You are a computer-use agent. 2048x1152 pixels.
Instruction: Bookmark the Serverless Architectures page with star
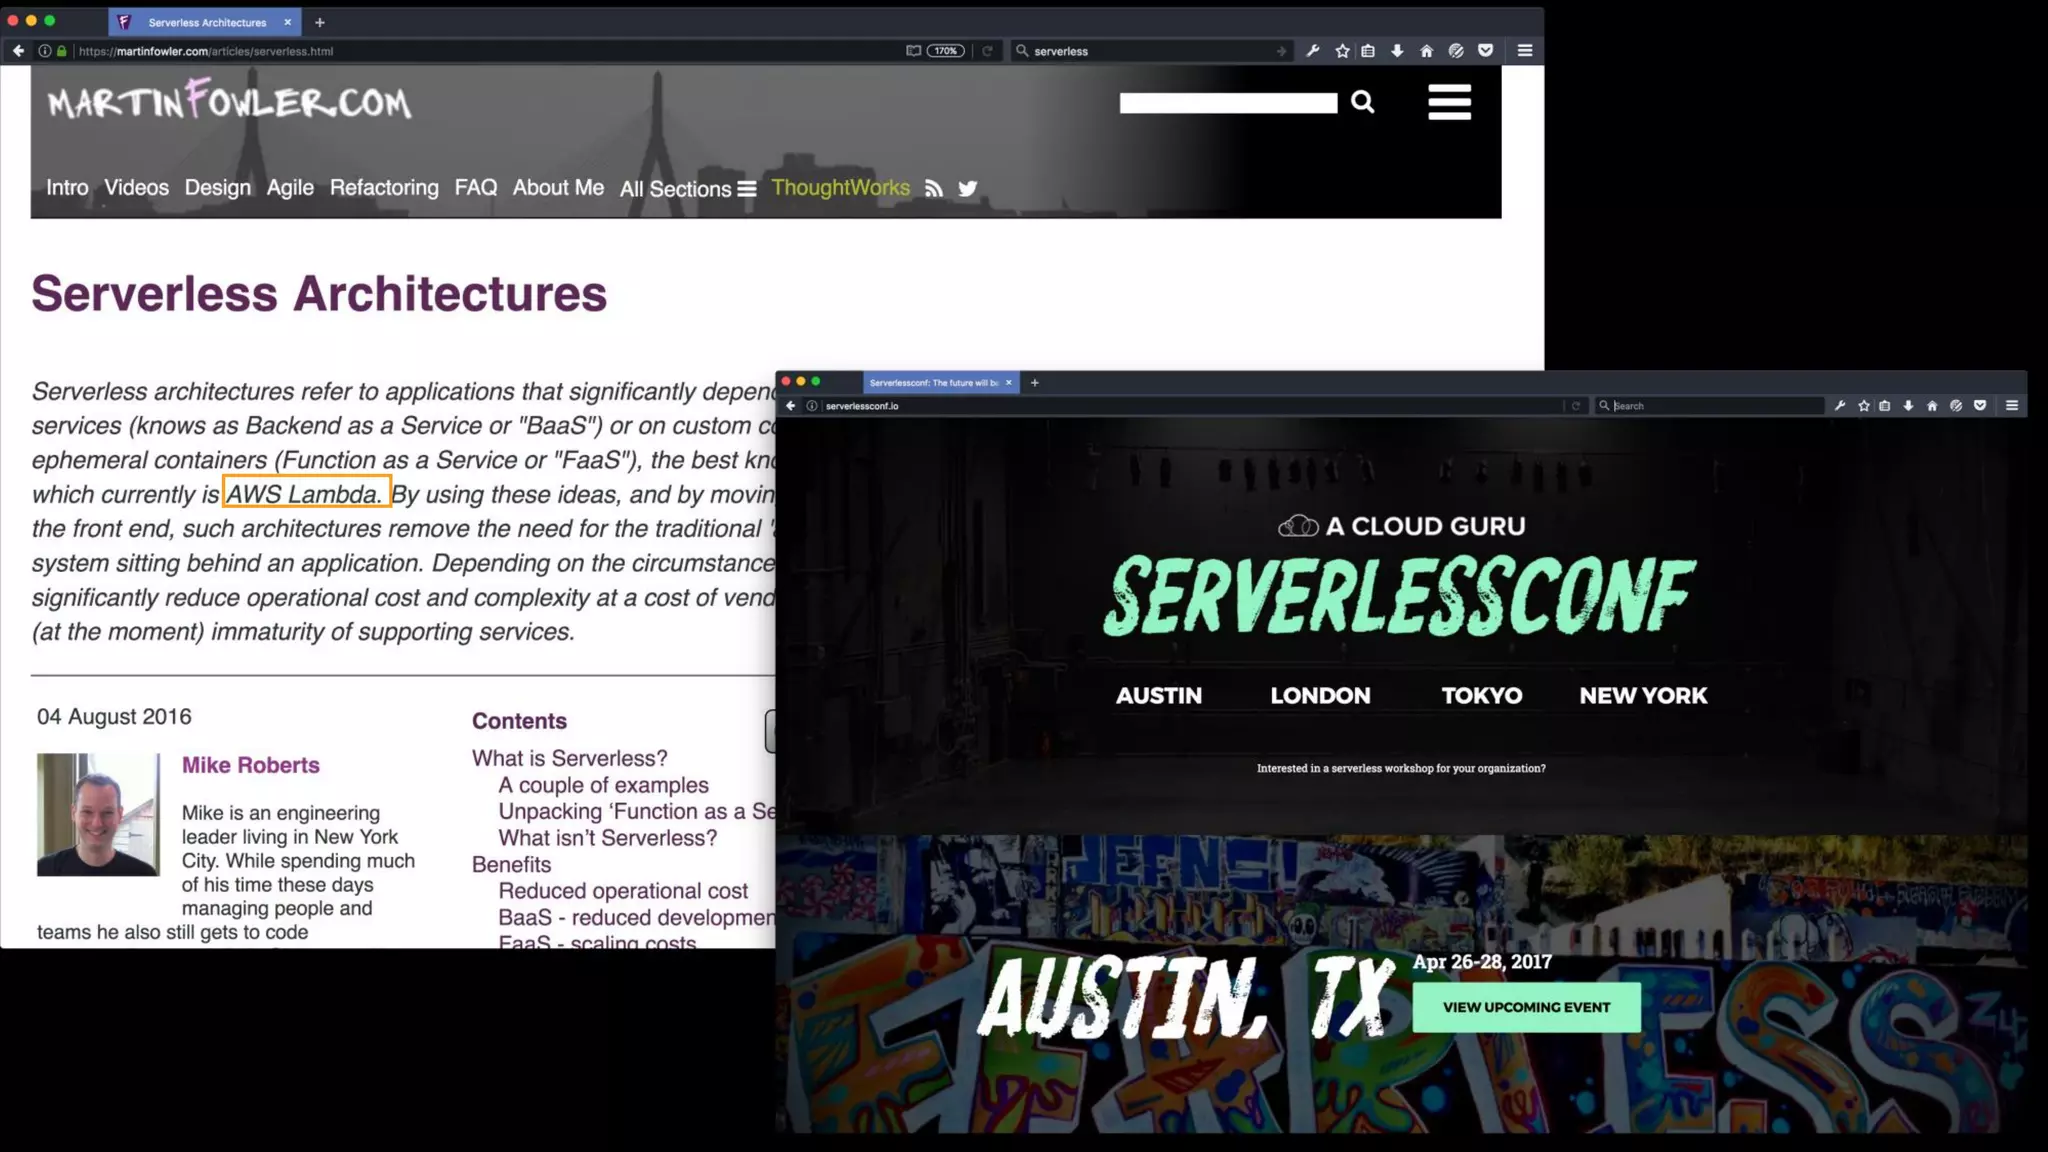pos(1342,51)
